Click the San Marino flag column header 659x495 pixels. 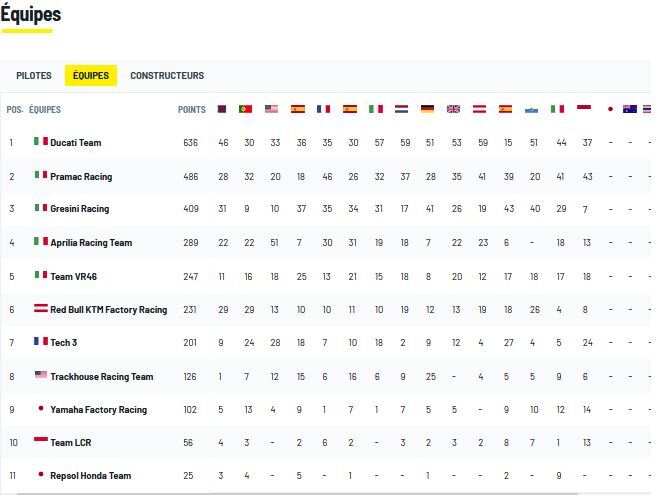532,109
